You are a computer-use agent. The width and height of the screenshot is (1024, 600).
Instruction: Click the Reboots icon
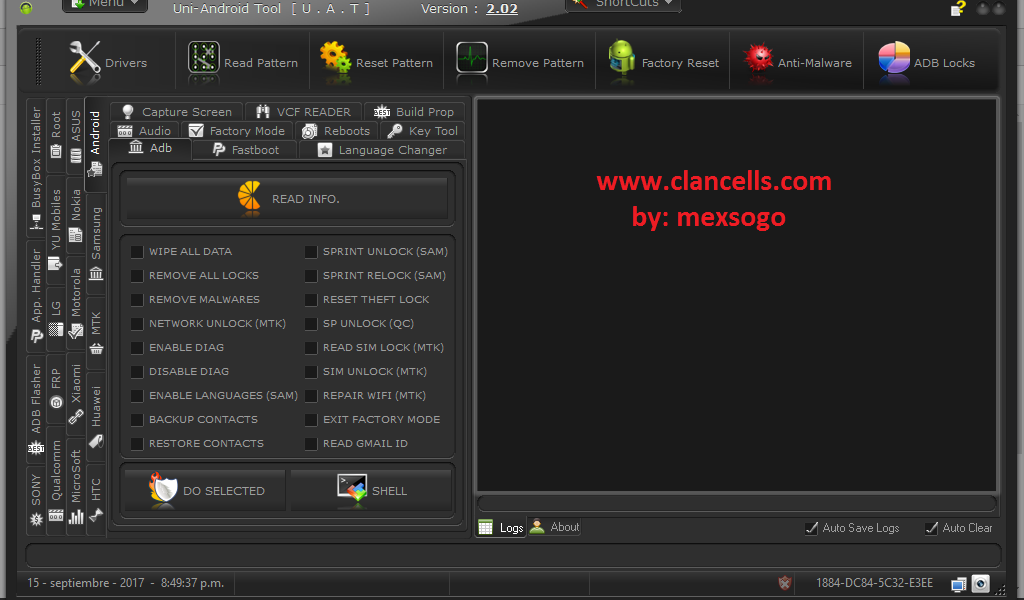tap(310, 131)
